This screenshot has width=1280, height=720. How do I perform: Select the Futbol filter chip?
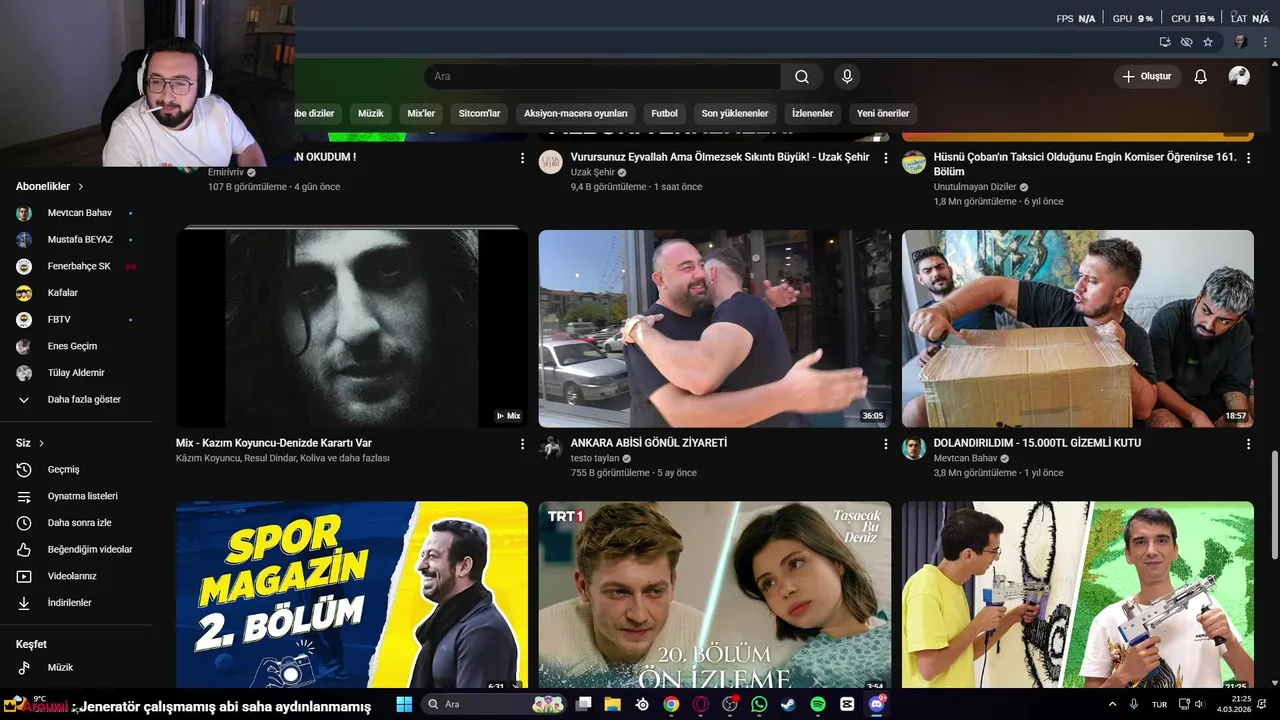pos(664,113)
